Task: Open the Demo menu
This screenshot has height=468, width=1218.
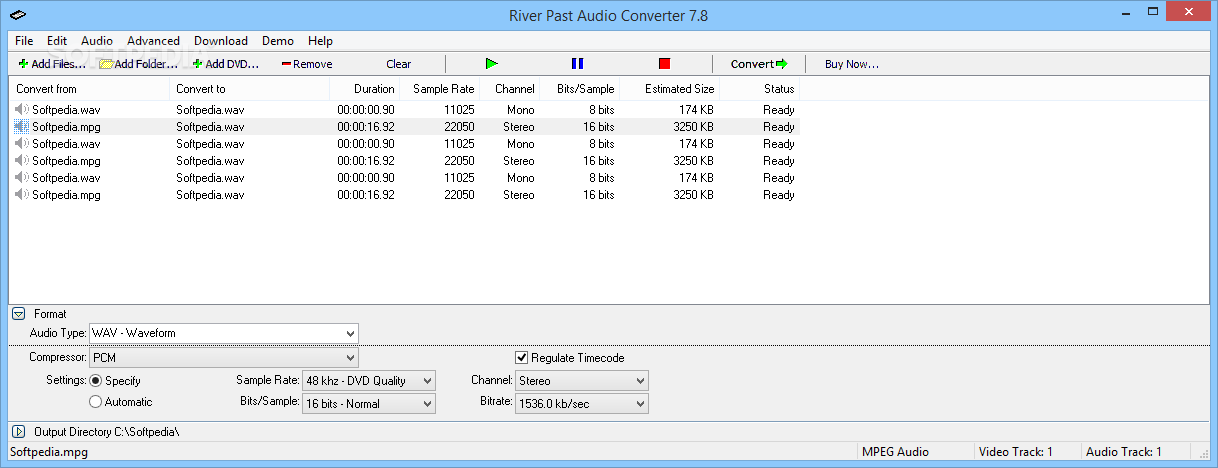Action: [278, 41]
